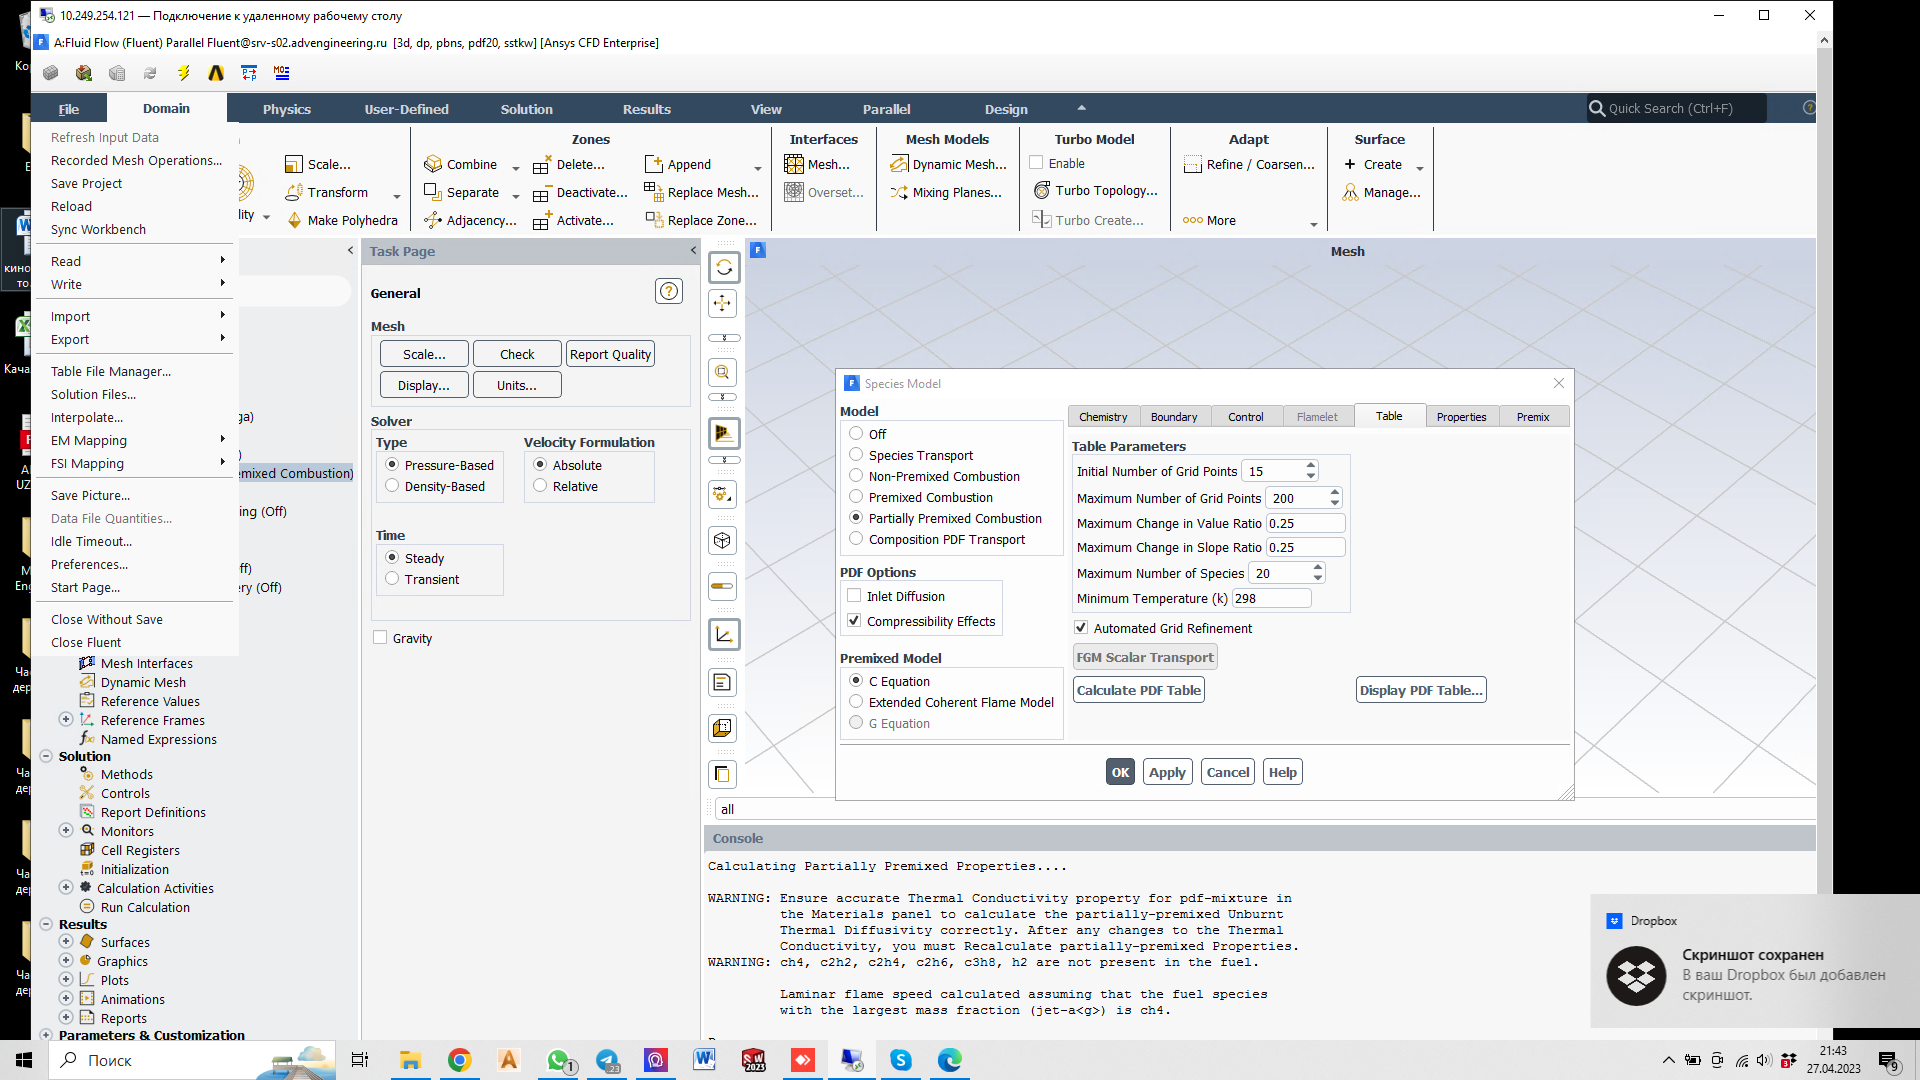Switch to the Physics ribbon tab

(287, 109)
